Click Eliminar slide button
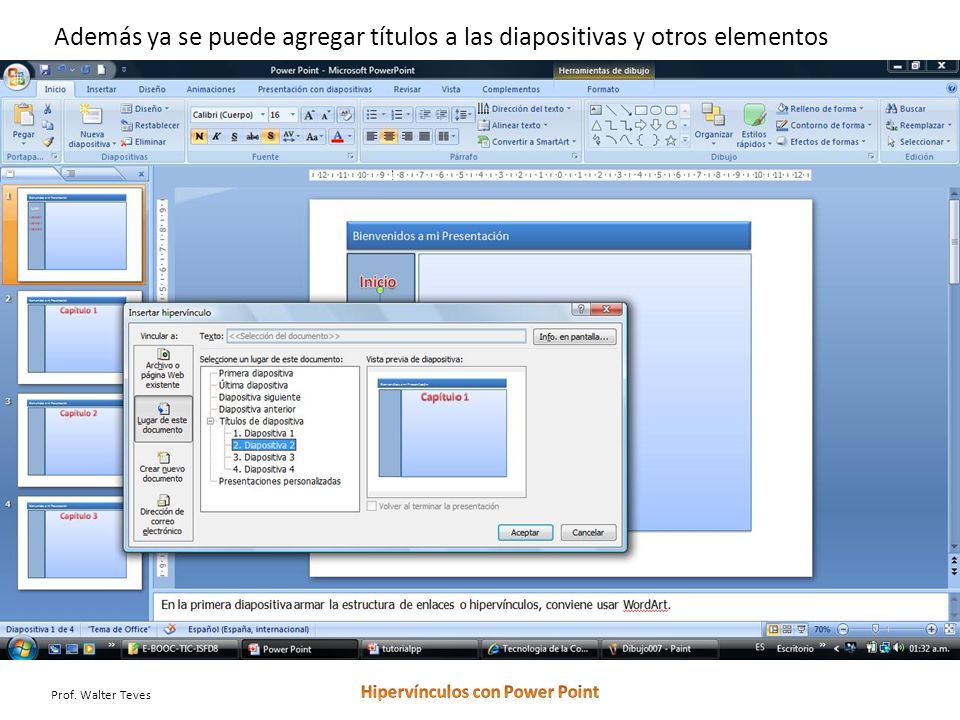The width and height of the screenshot is (960, 720). coord(144,142)
